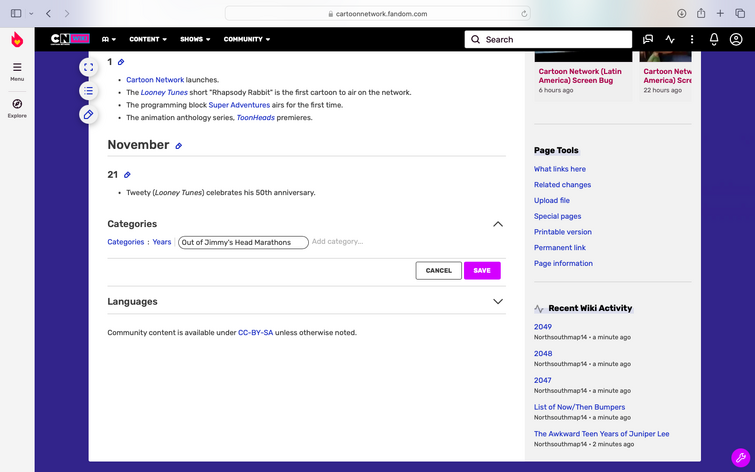Open the table of contents list icon
This screenshot has height=472, width=755.
tap(89, 91)
